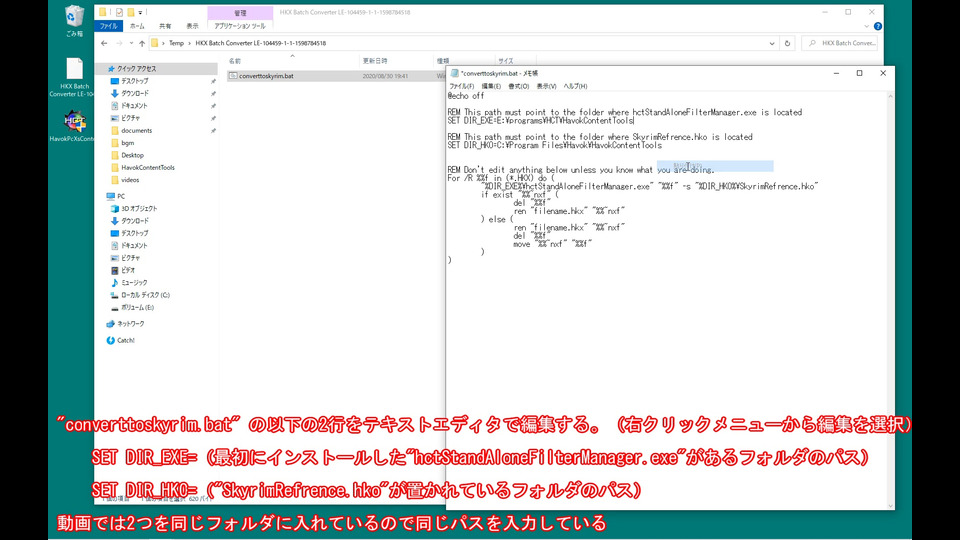Click the SET DIR_HKO line in Notepad
Viewport: 960px width, 540px height.
(x=555, y=145)
